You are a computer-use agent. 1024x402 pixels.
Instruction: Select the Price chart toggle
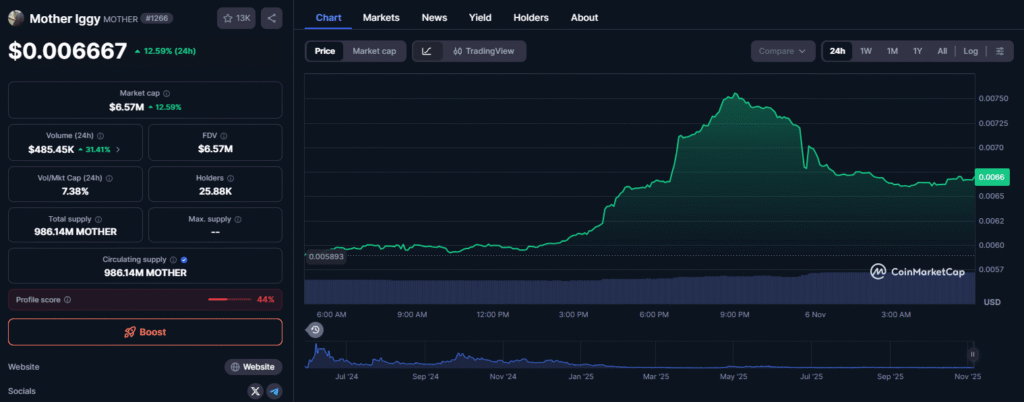(325, 51)
